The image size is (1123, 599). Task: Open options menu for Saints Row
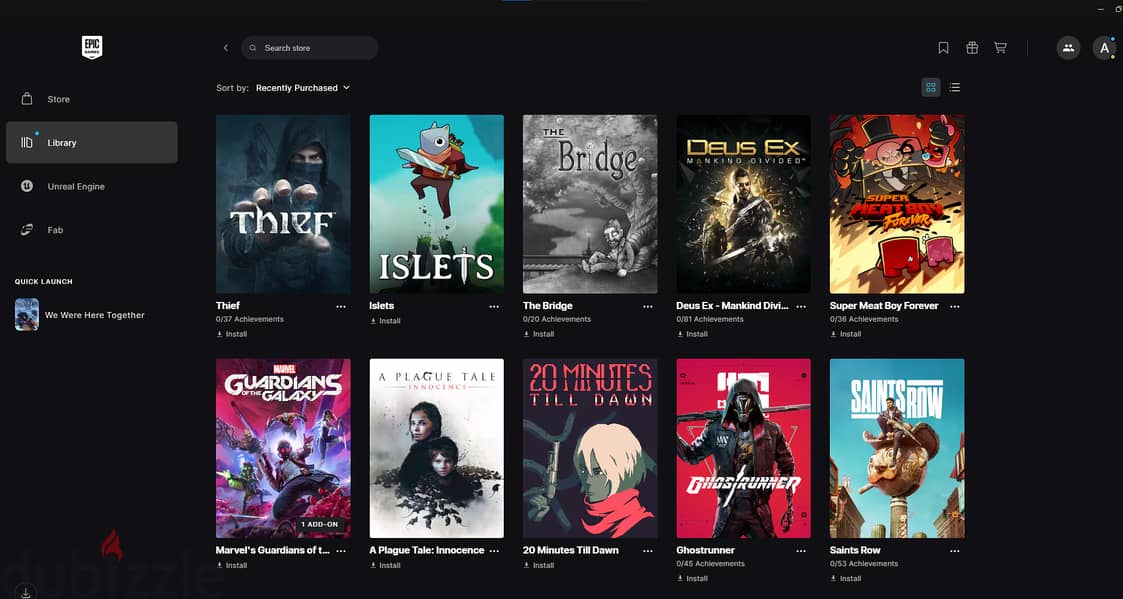[955, 551]
